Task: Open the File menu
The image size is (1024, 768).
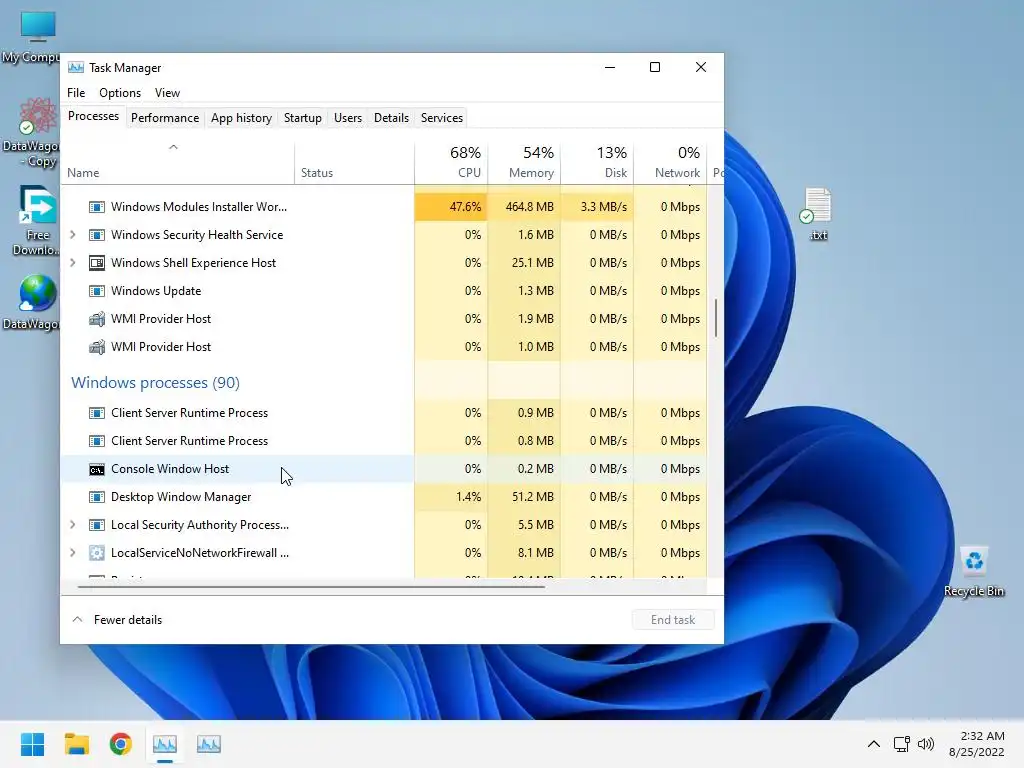Action: pyautogui.click(x=76, y=93)
